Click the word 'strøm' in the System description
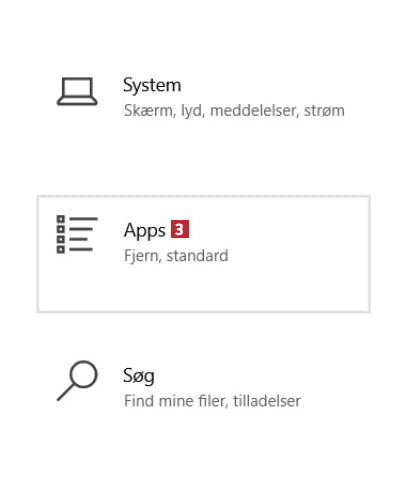The width and height of the screenshot is (412, 488). pyautogui.click(x=324, y=111)
